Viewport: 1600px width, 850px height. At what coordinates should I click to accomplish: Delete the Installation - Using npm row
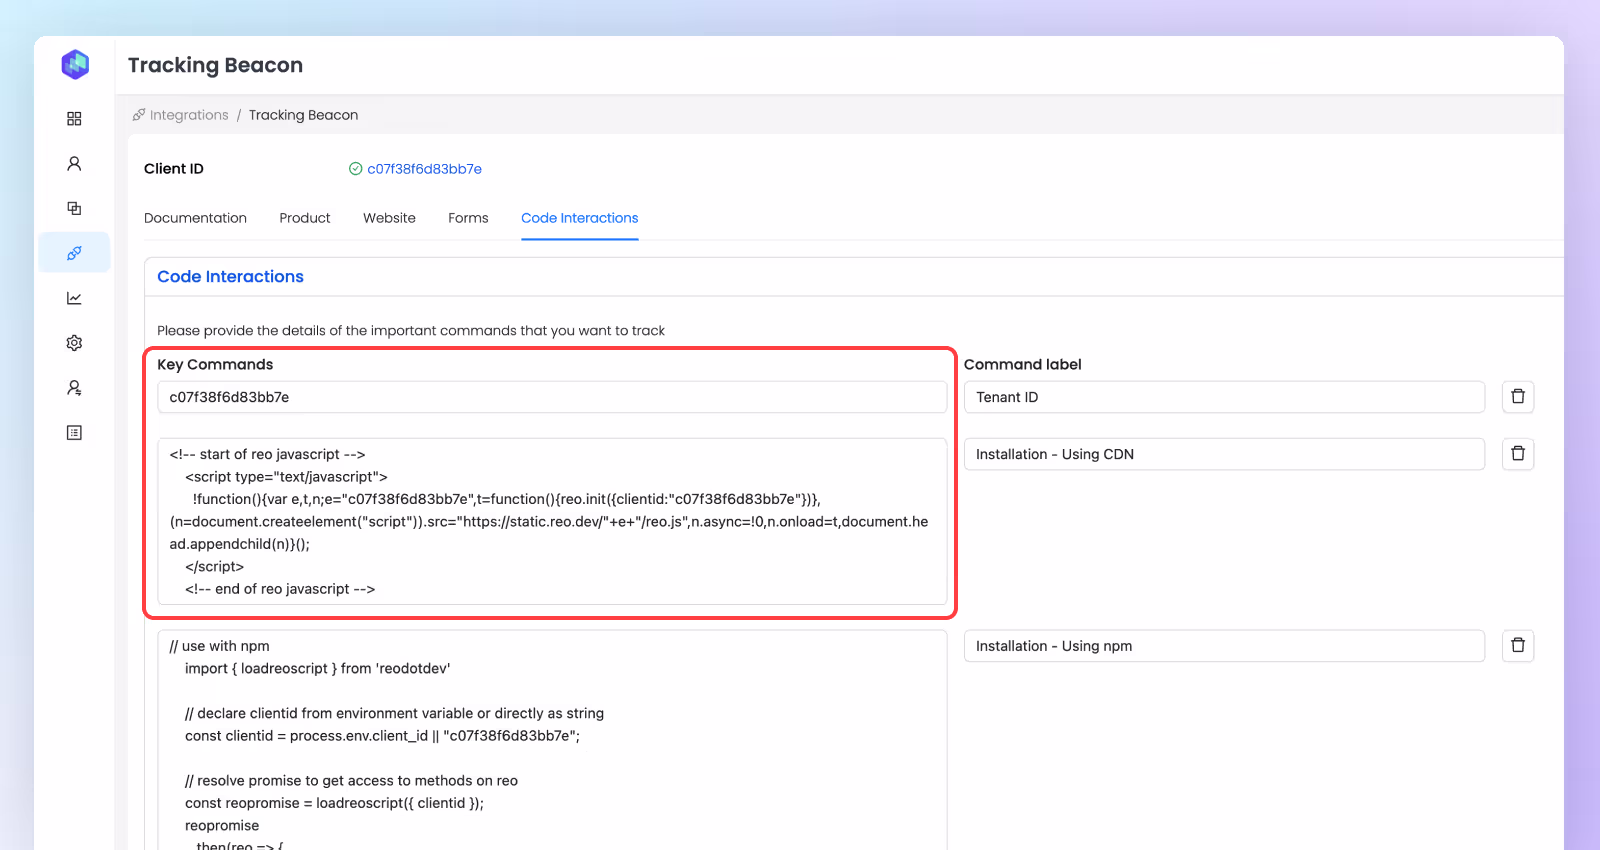point(1518,646)
